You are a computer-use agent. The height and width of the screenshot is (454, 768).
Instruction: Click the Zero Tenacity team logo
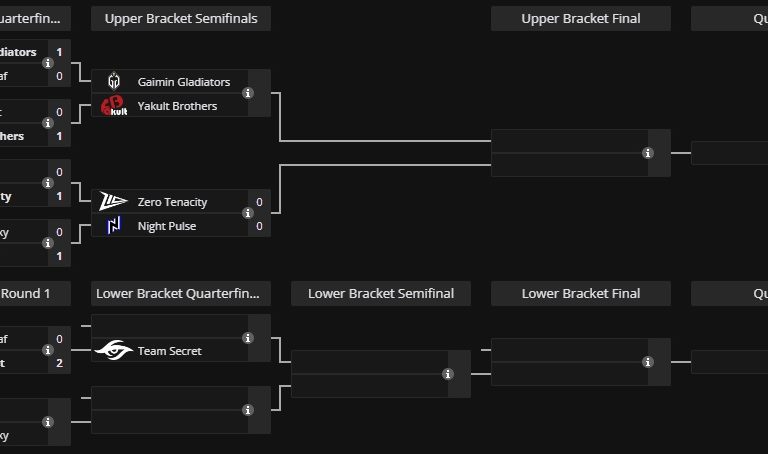point(114,202)
